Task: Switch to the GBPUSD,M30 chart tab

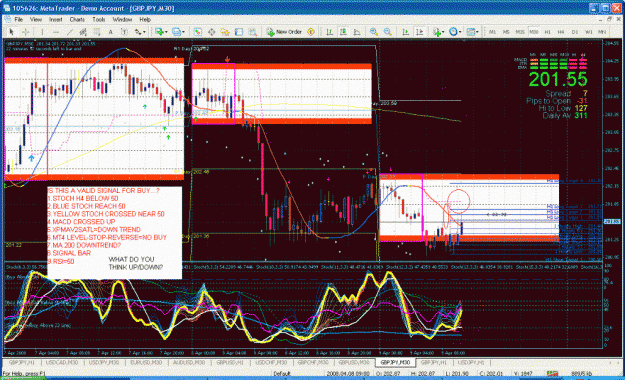Action: coord(354,362)
